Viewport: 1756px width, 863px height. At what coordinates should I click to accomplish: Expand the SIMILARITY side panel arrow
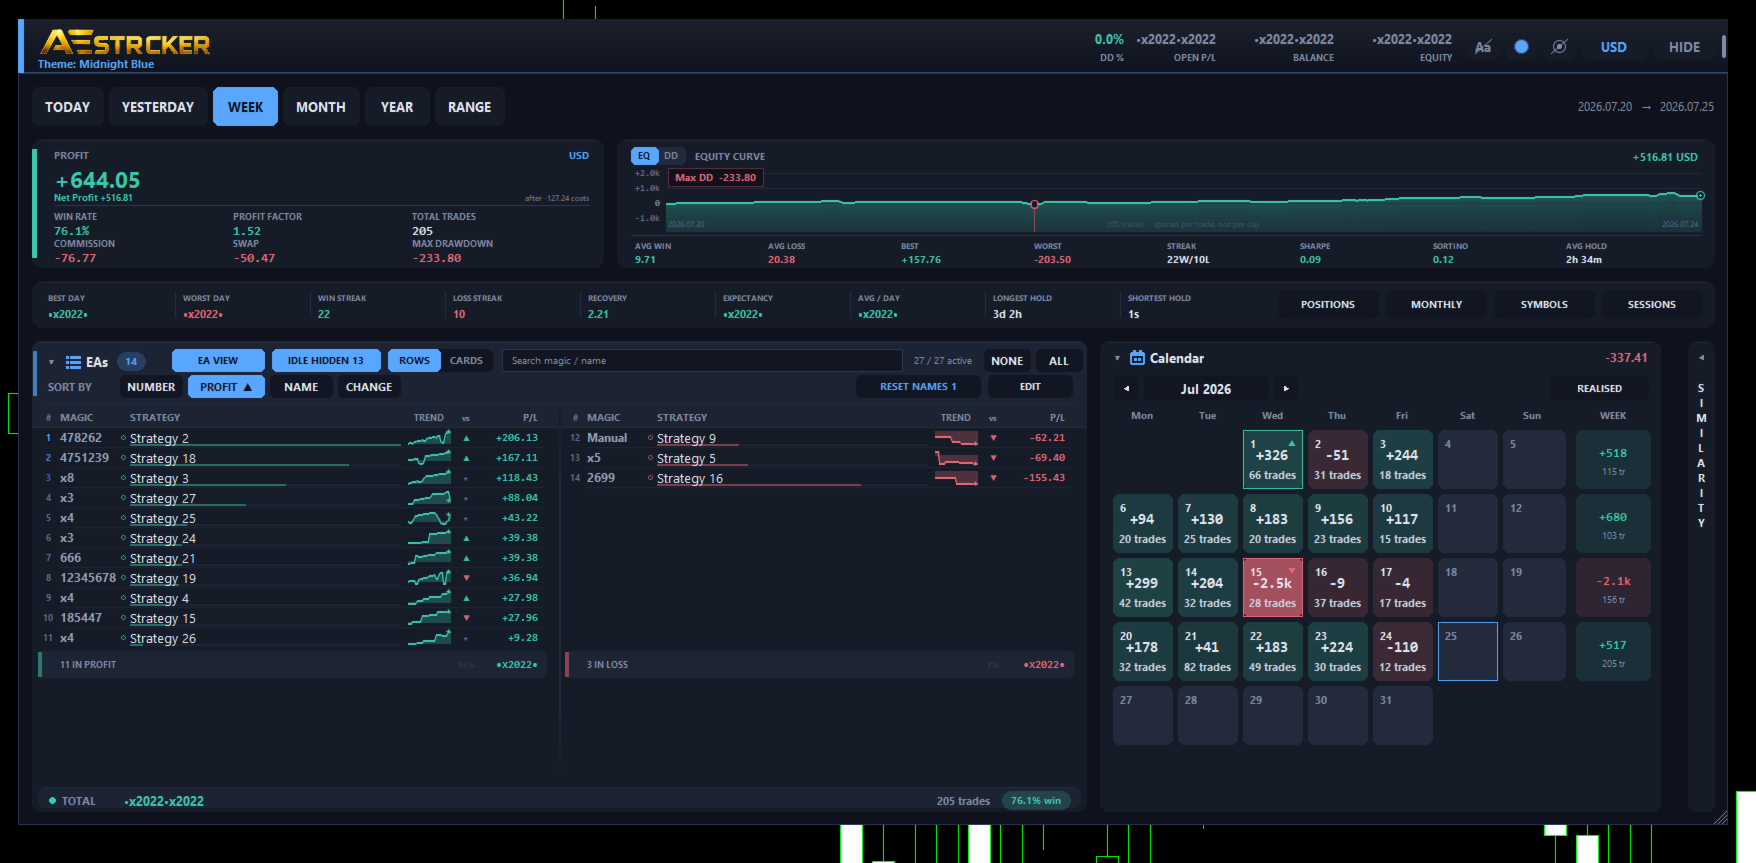coord(1701,357)
